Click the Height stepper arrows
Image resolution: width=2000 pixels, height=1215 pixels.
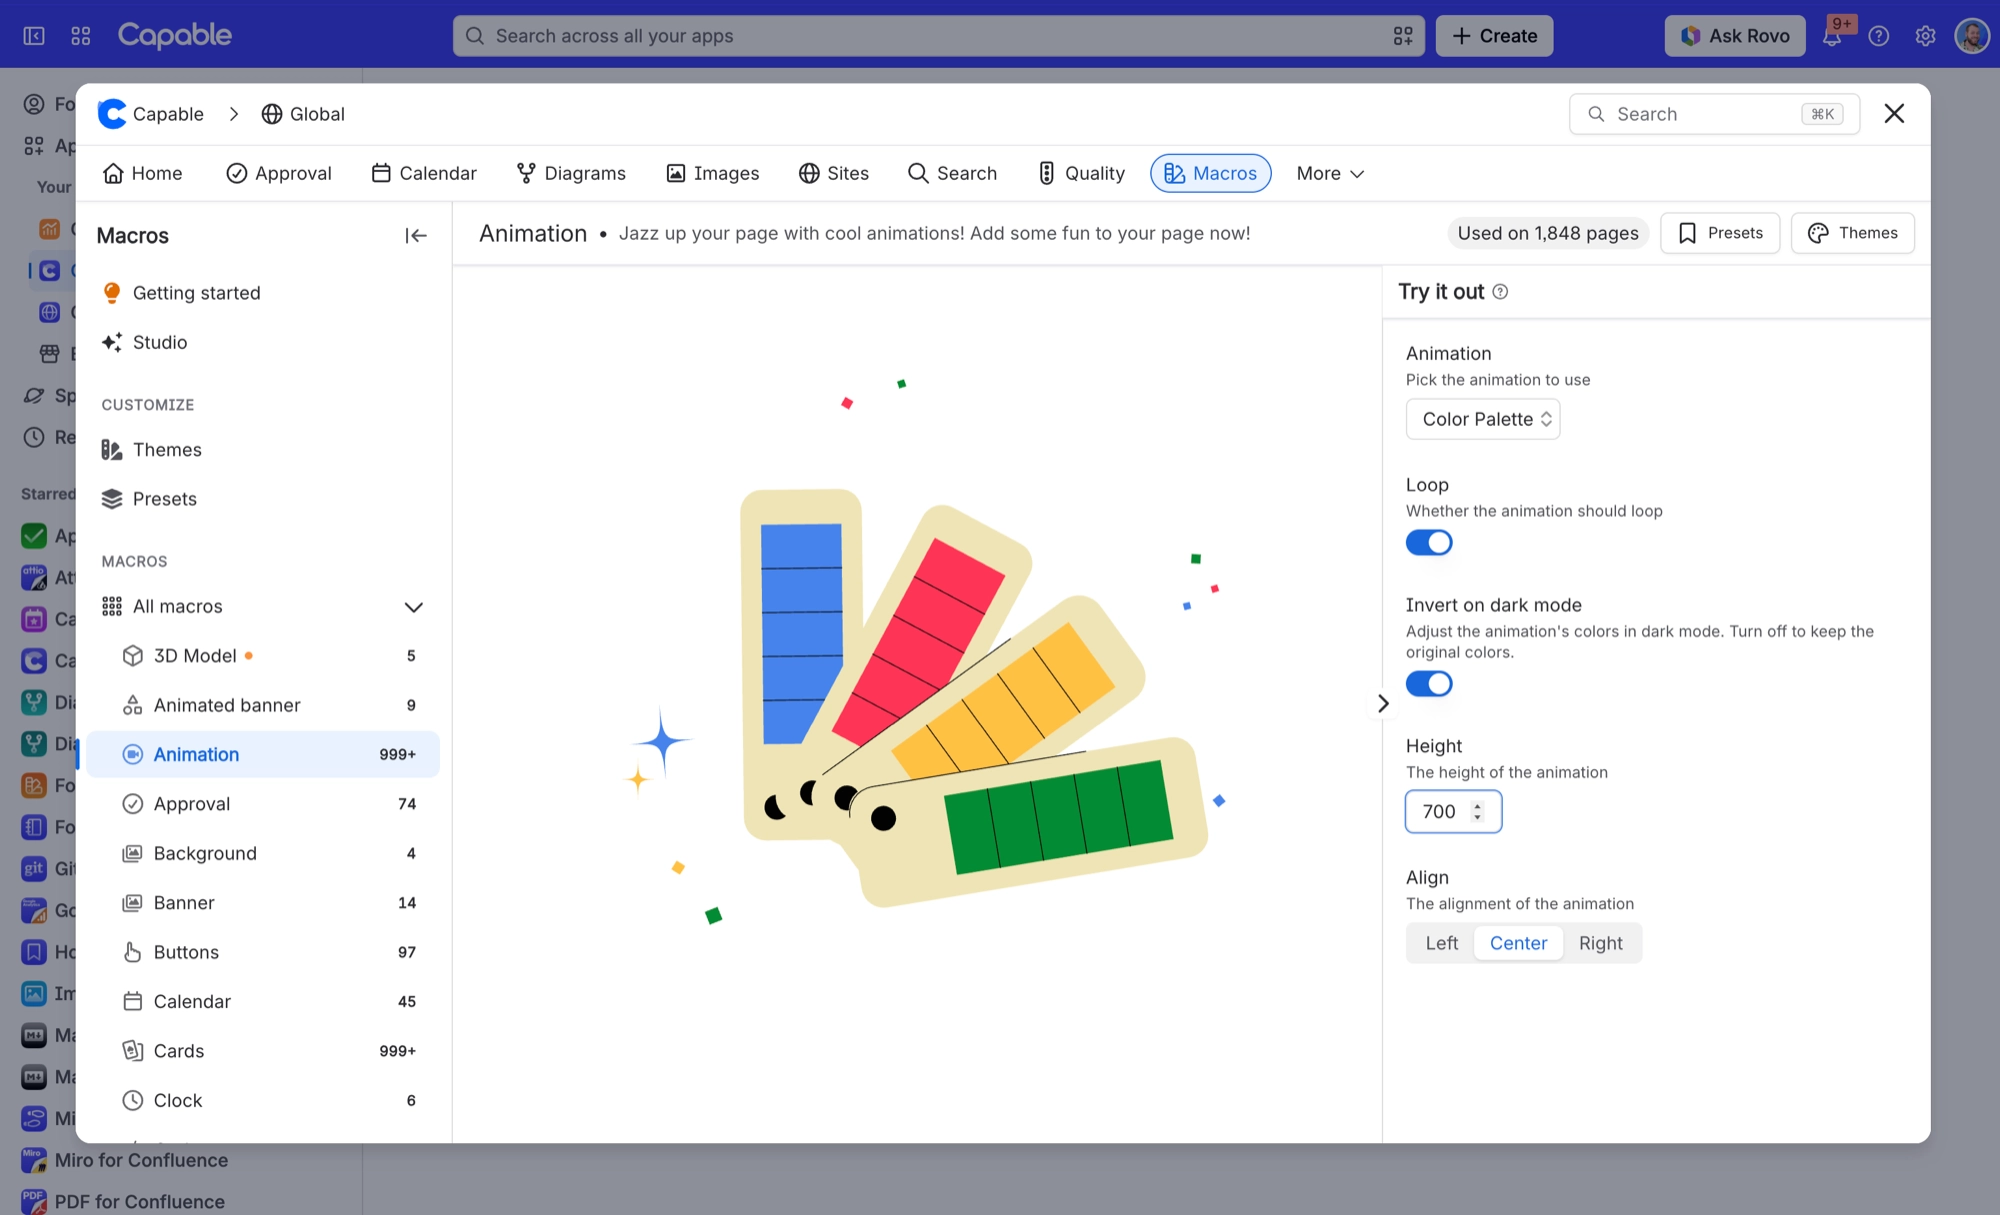point(1477,812)
